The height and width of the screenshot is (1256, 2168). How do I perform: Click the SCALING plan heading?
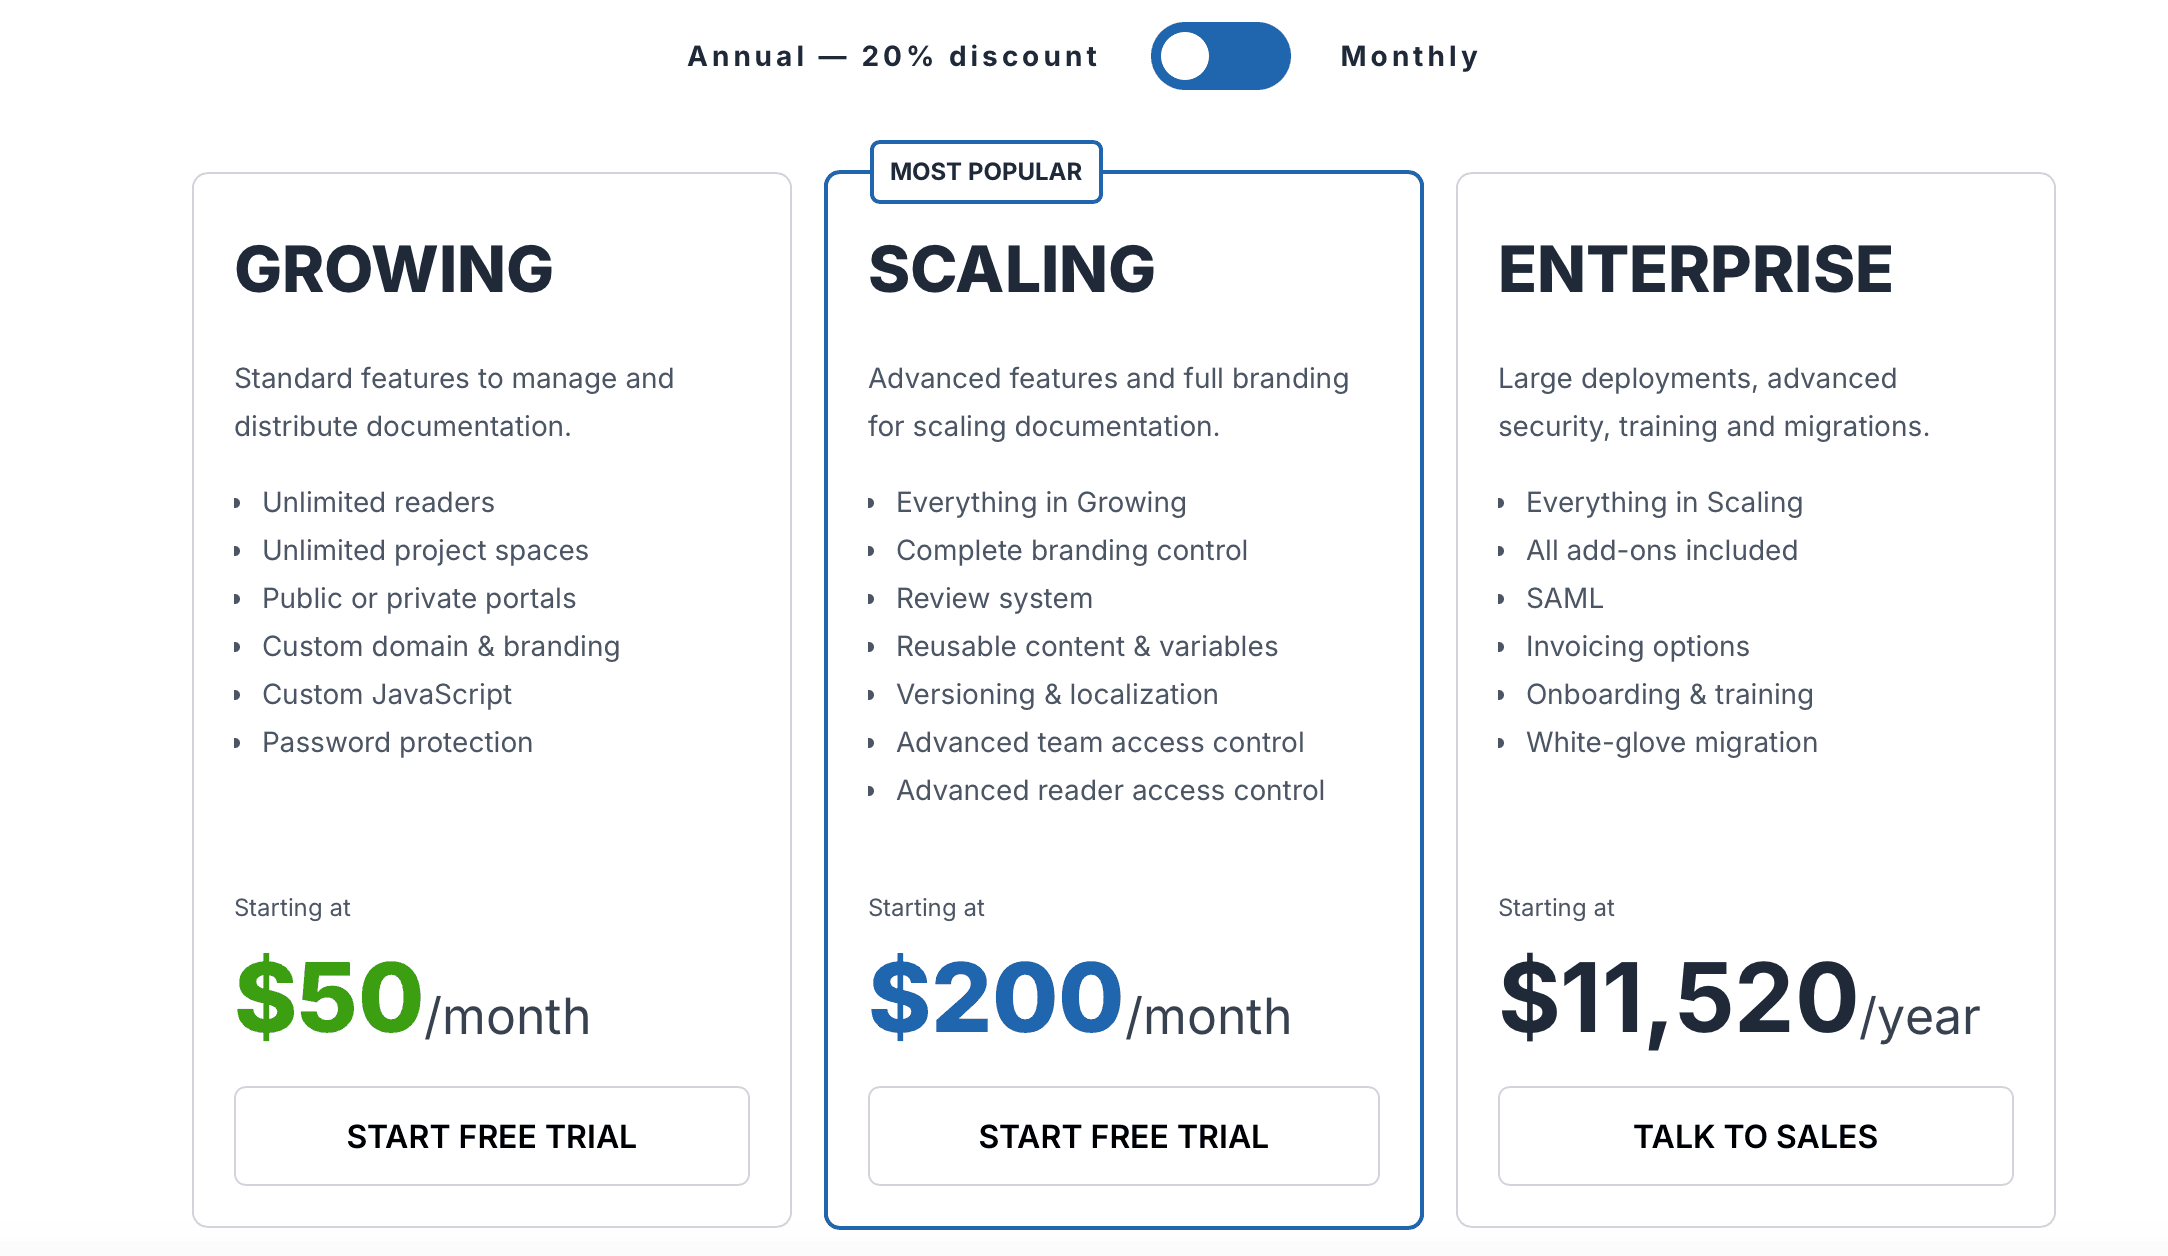coord(1011,270)
